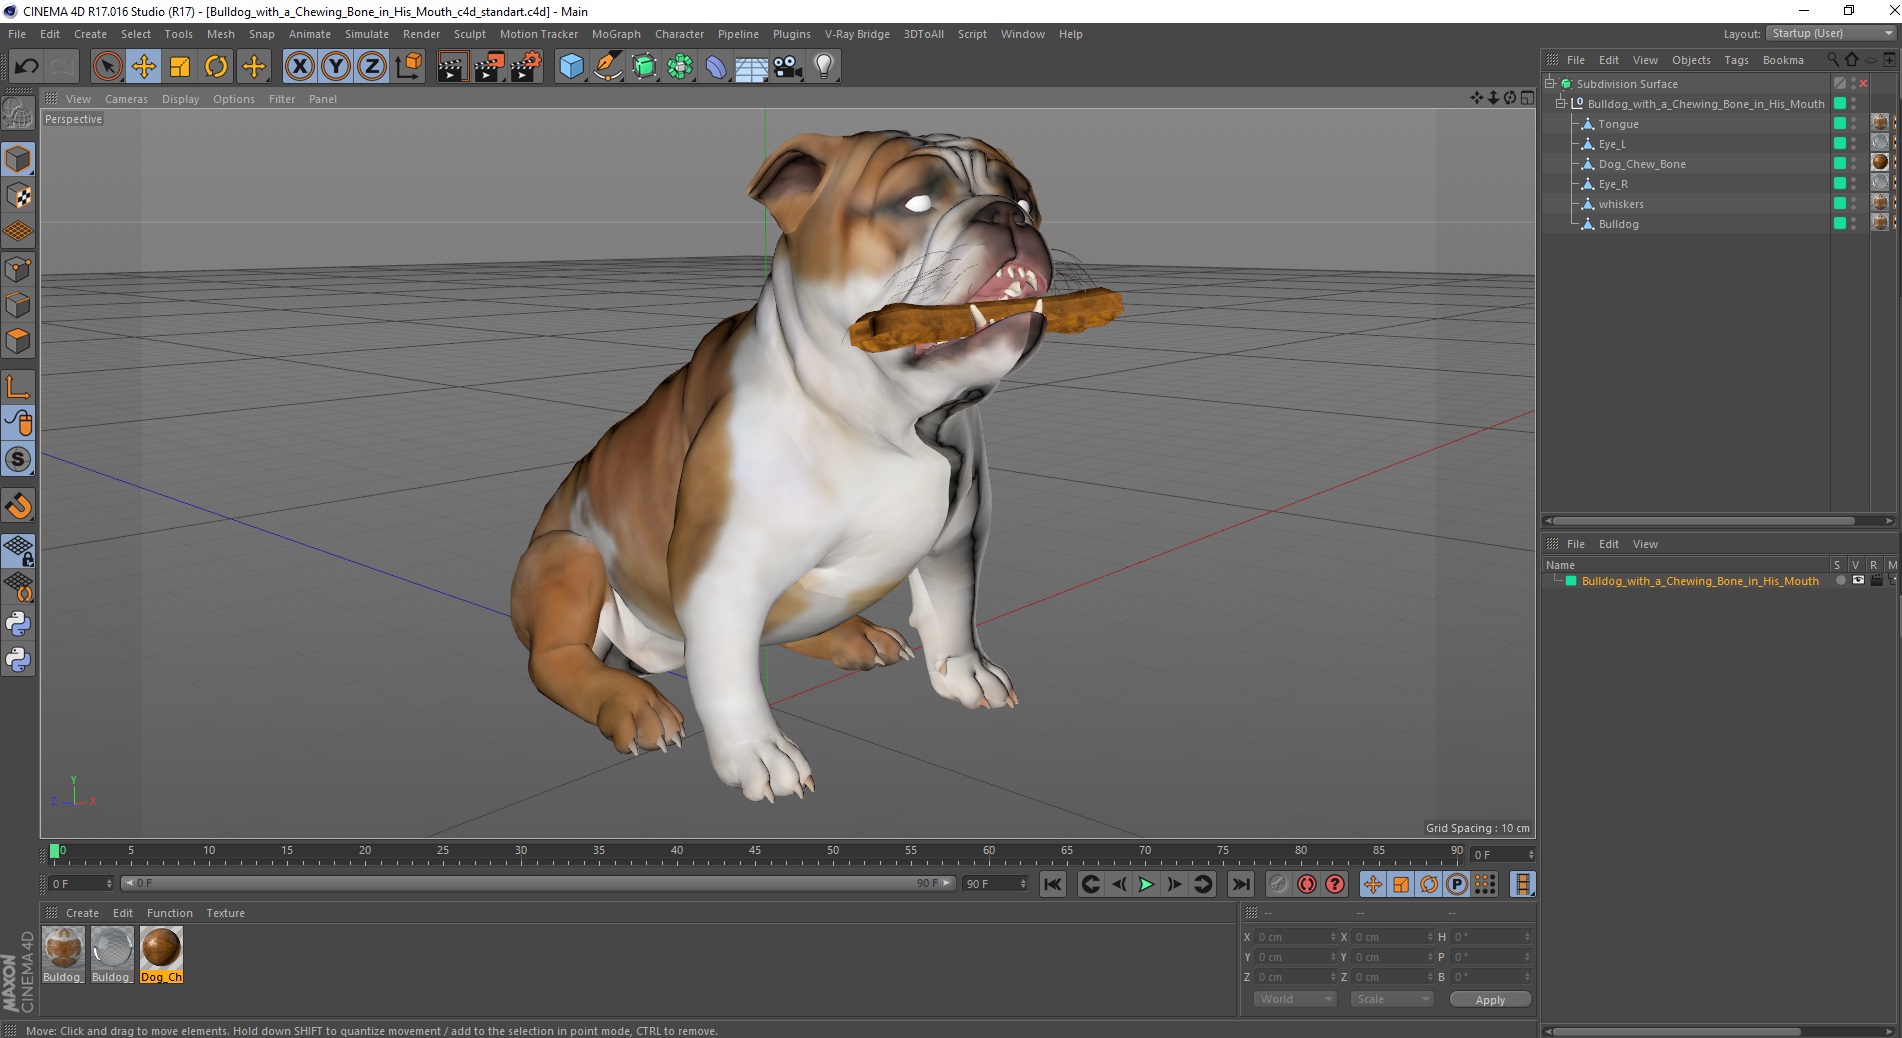Screen dimensions: 1902x1038
Task: Toggle Y axis lock
Action: [336, 67]
